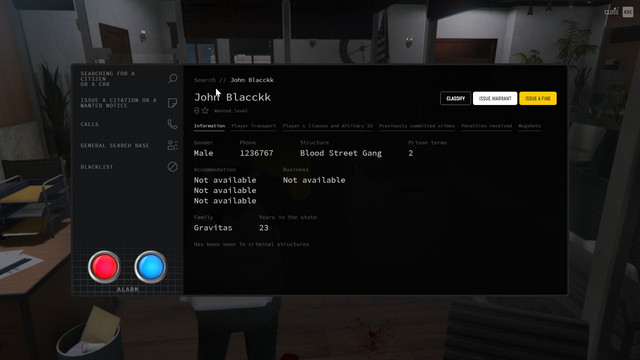Switch to the Player Transport tab
The height and width of the screenshot is (360, 640).
point(253,126)
